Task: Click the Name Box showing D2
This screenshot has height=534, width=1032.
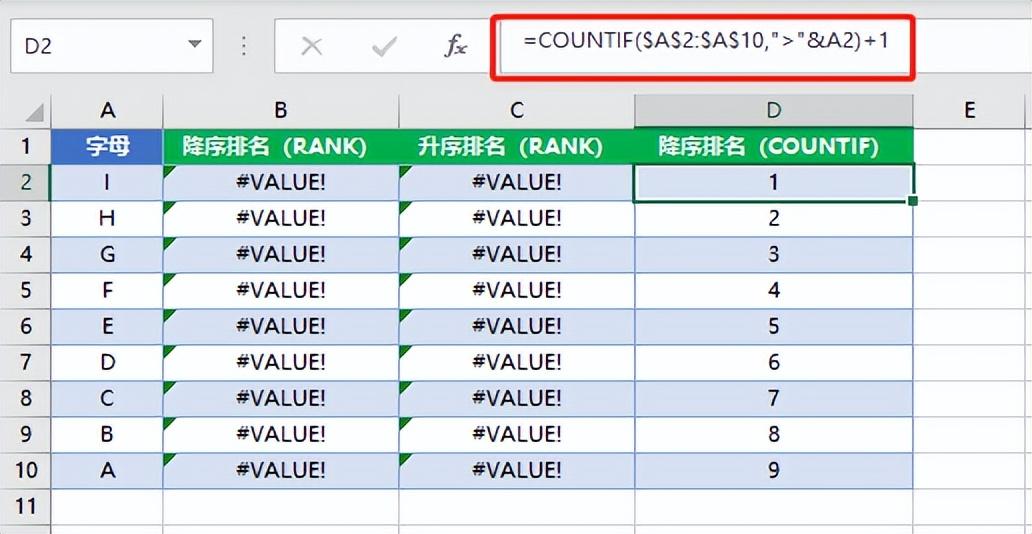Action: tap(111, 45)
